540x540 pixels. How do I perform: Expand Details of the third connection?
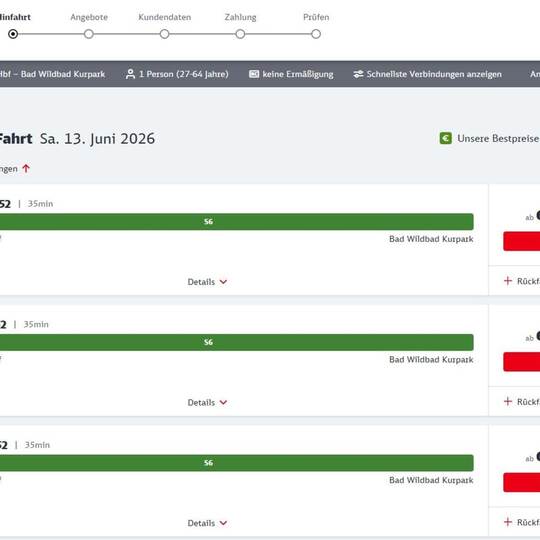(207, 523)
